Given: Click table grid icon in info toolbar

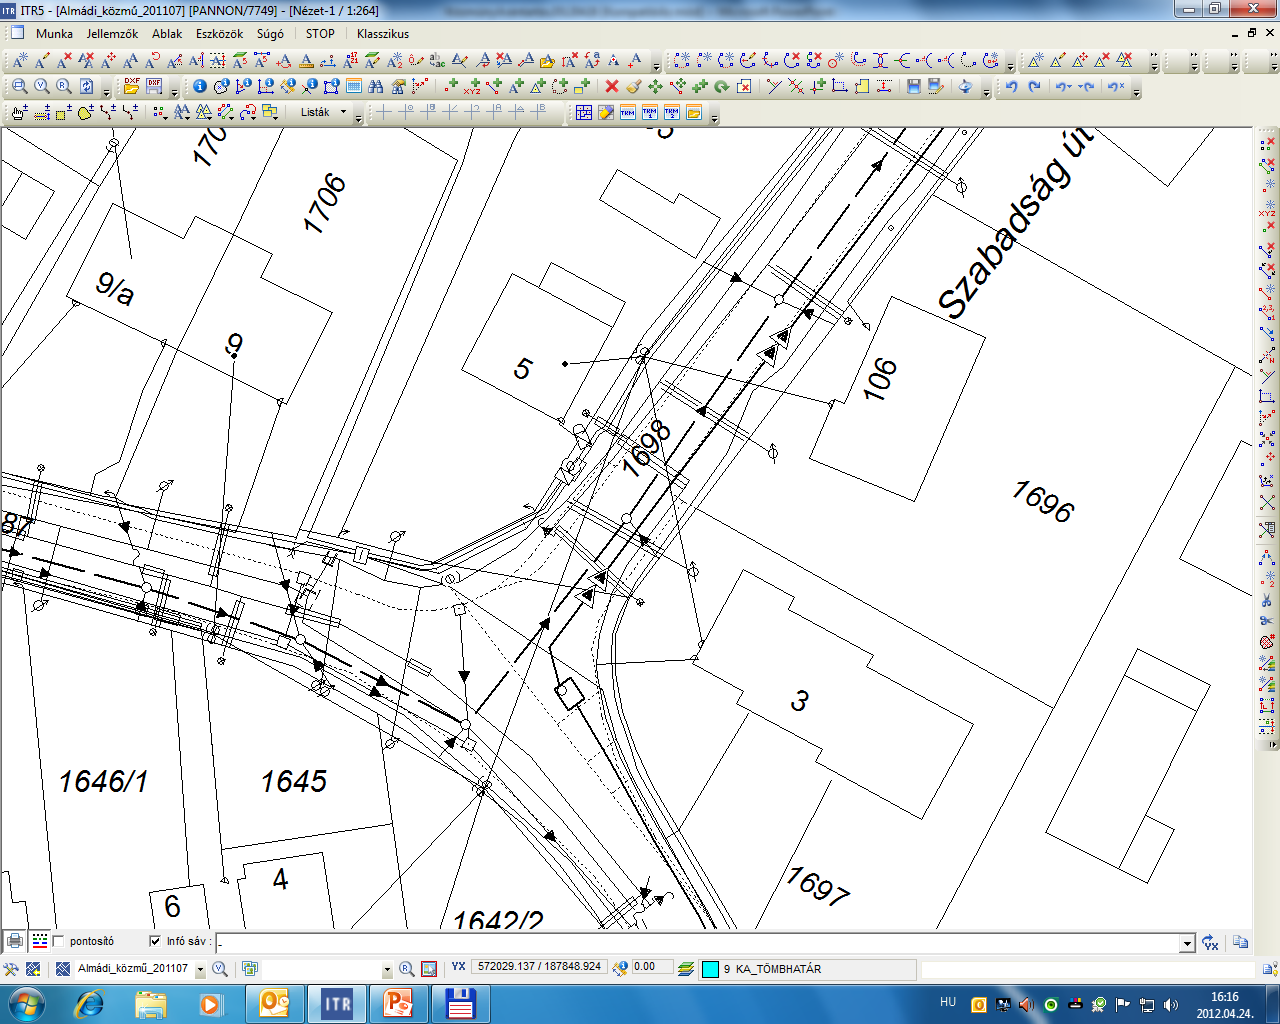Looking at the screenshot, I should [353, 86].
